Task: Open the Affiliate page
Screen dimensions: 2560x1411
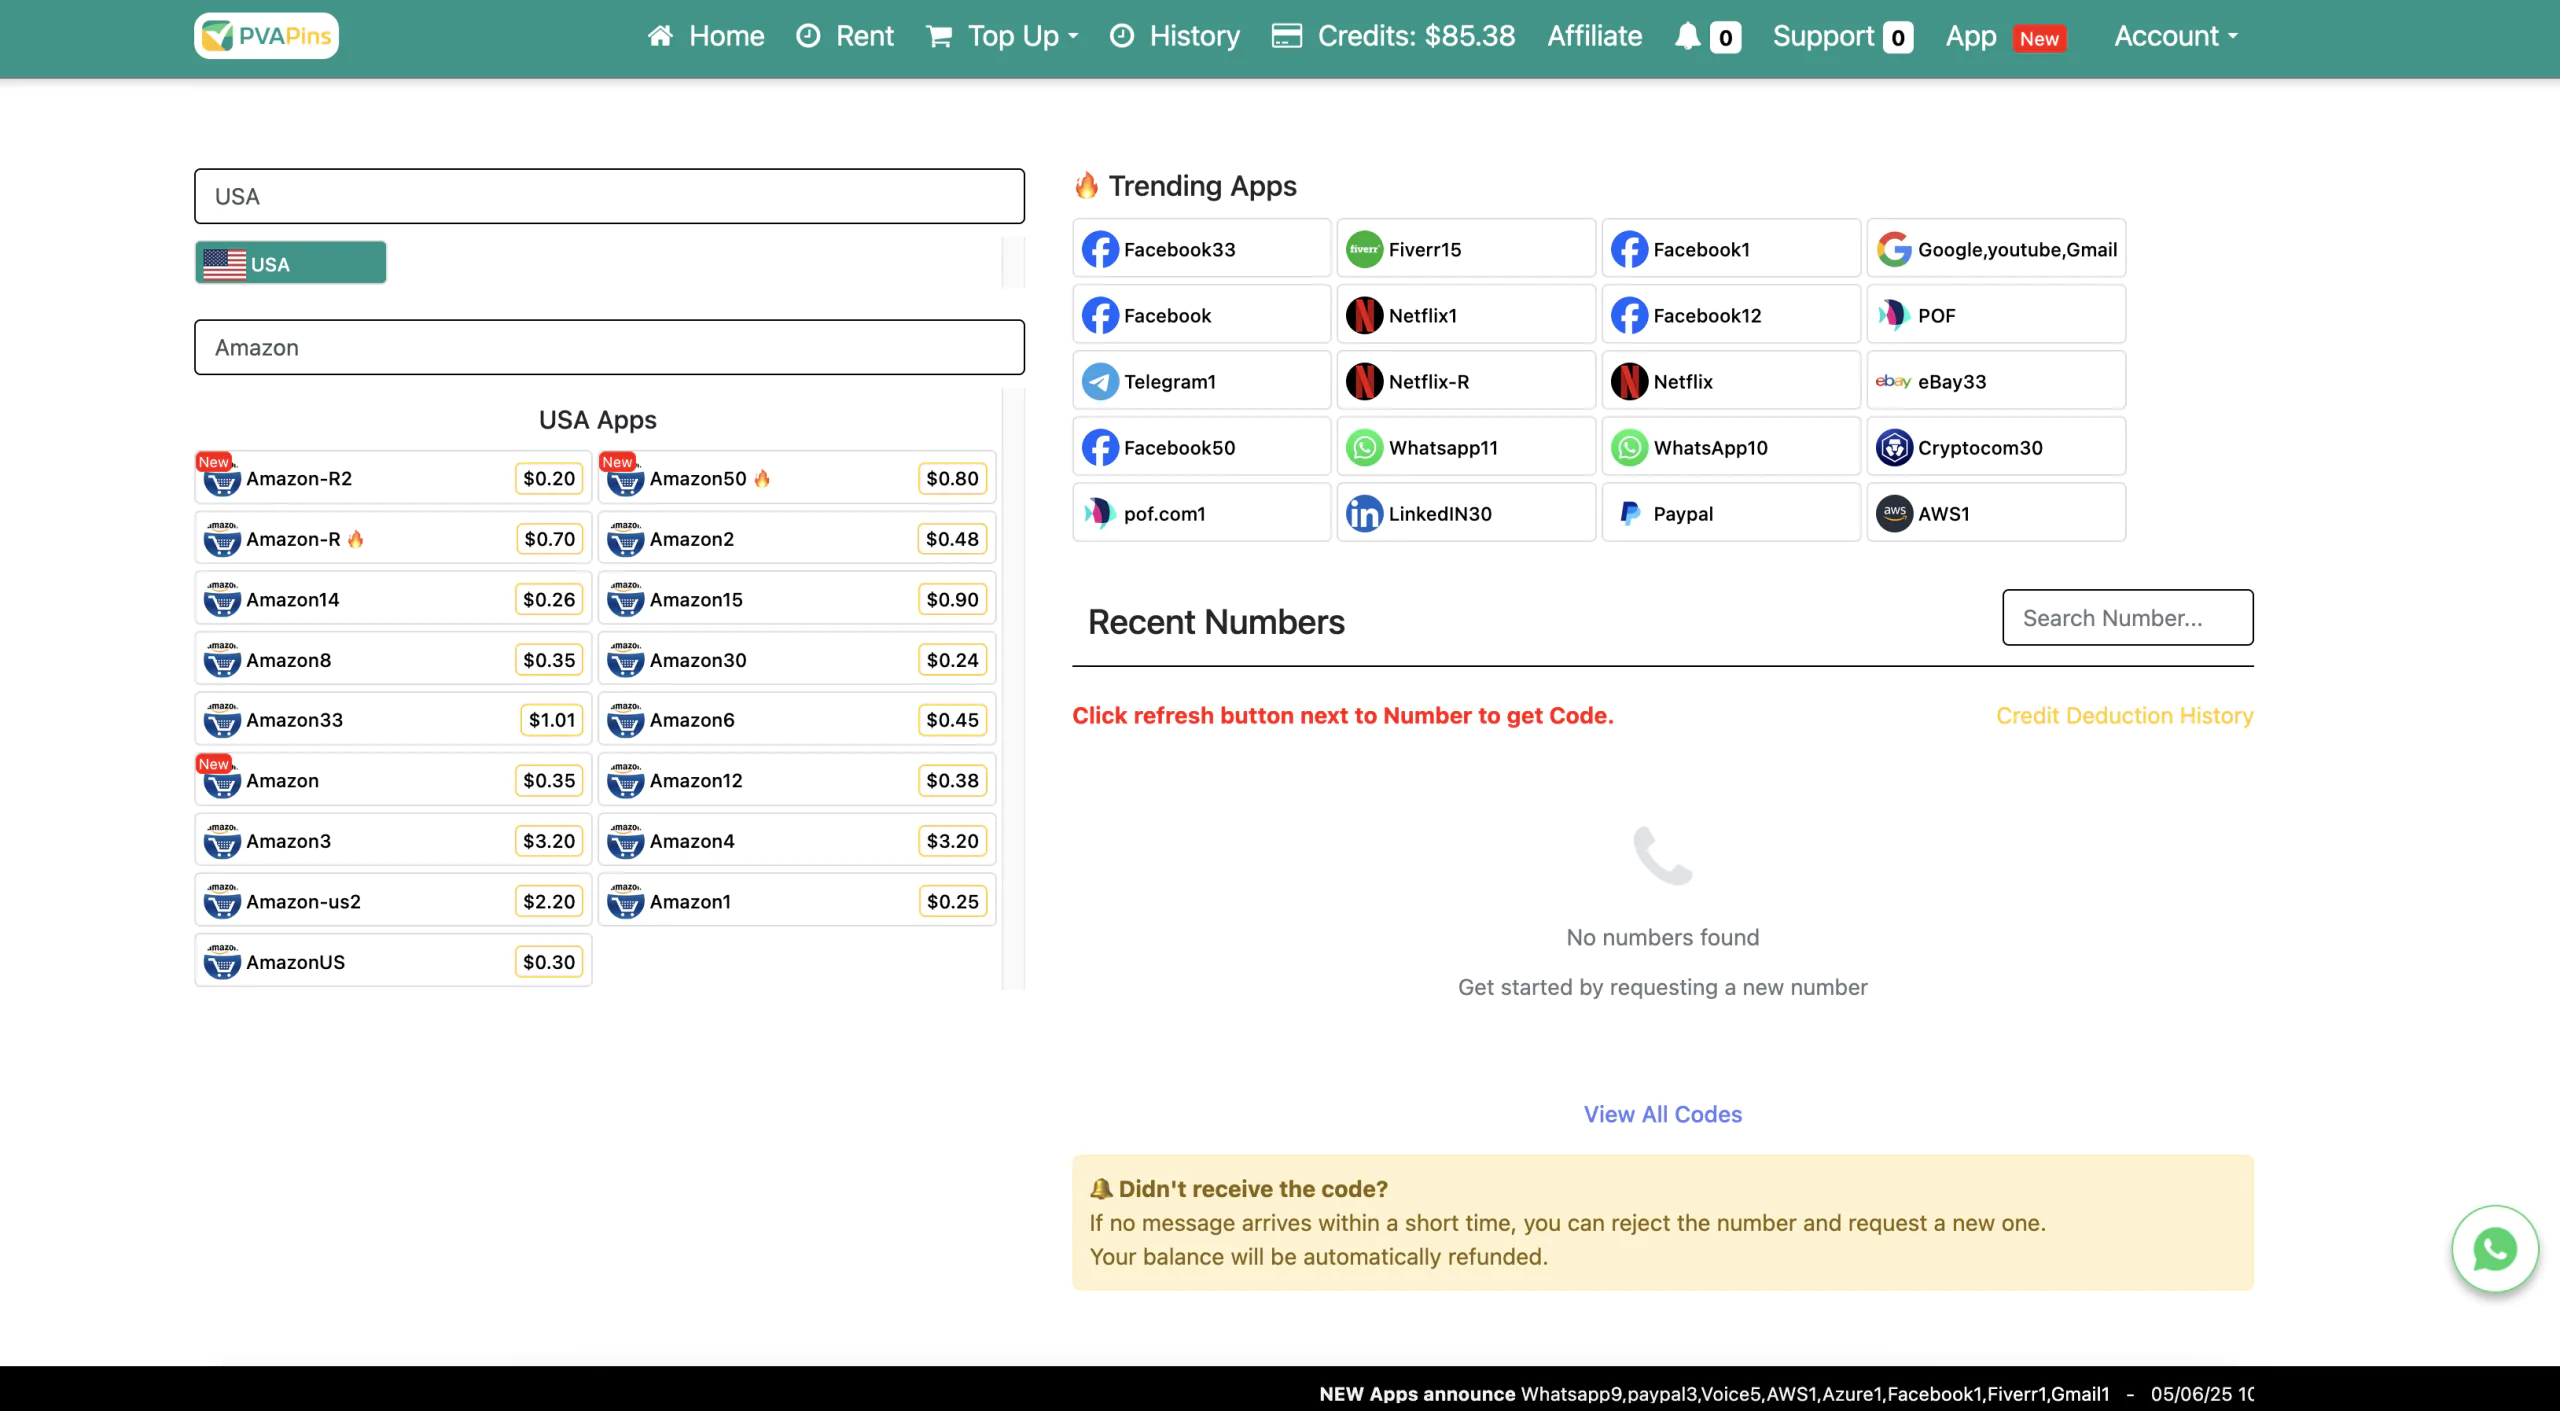Action: (1595, 37)
